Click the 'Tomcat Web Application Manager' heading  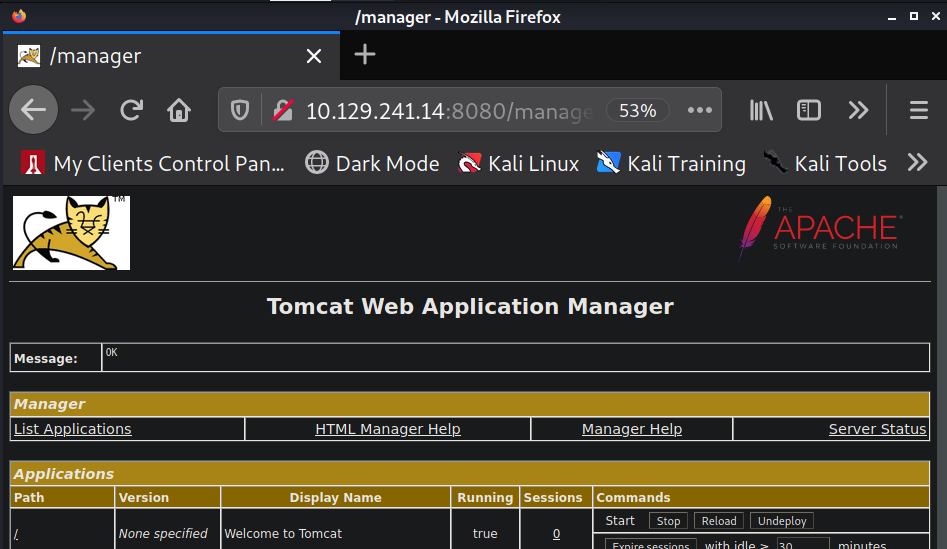(x=470, y=307)
